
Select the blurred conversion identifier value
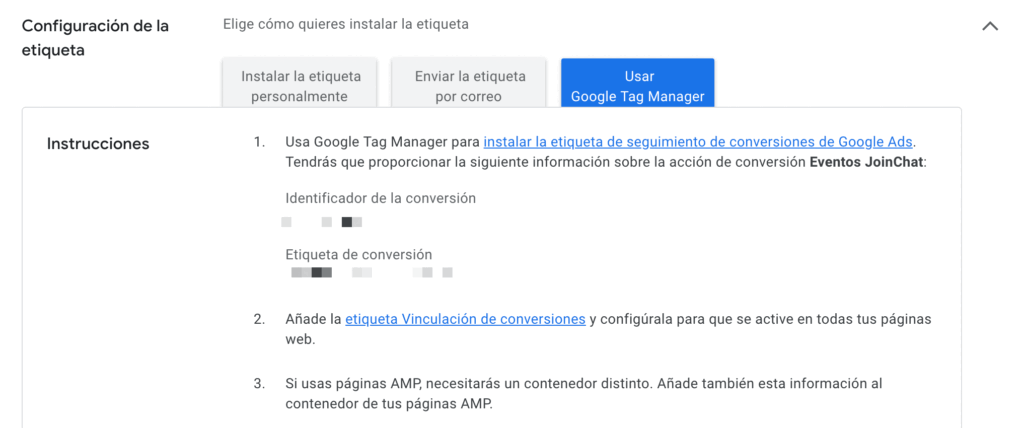(322, 221)
